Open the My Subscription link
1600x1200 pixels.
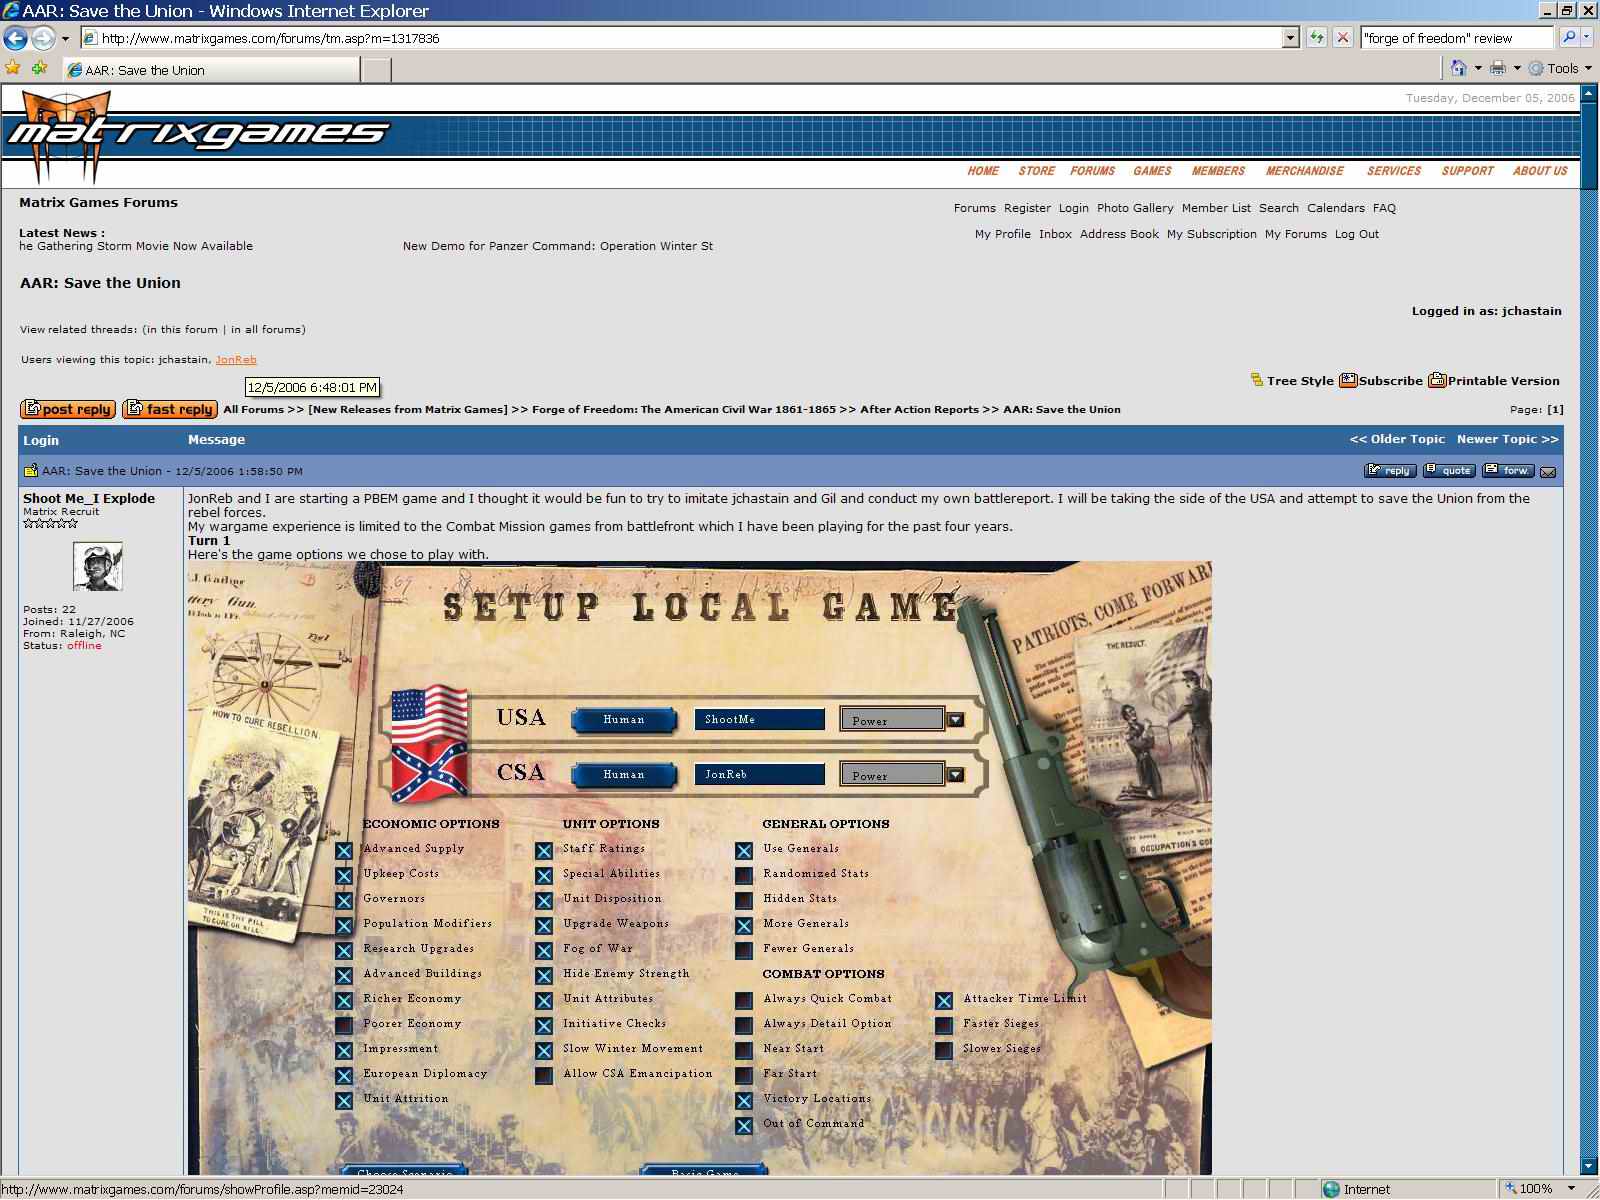[1212, 234]
